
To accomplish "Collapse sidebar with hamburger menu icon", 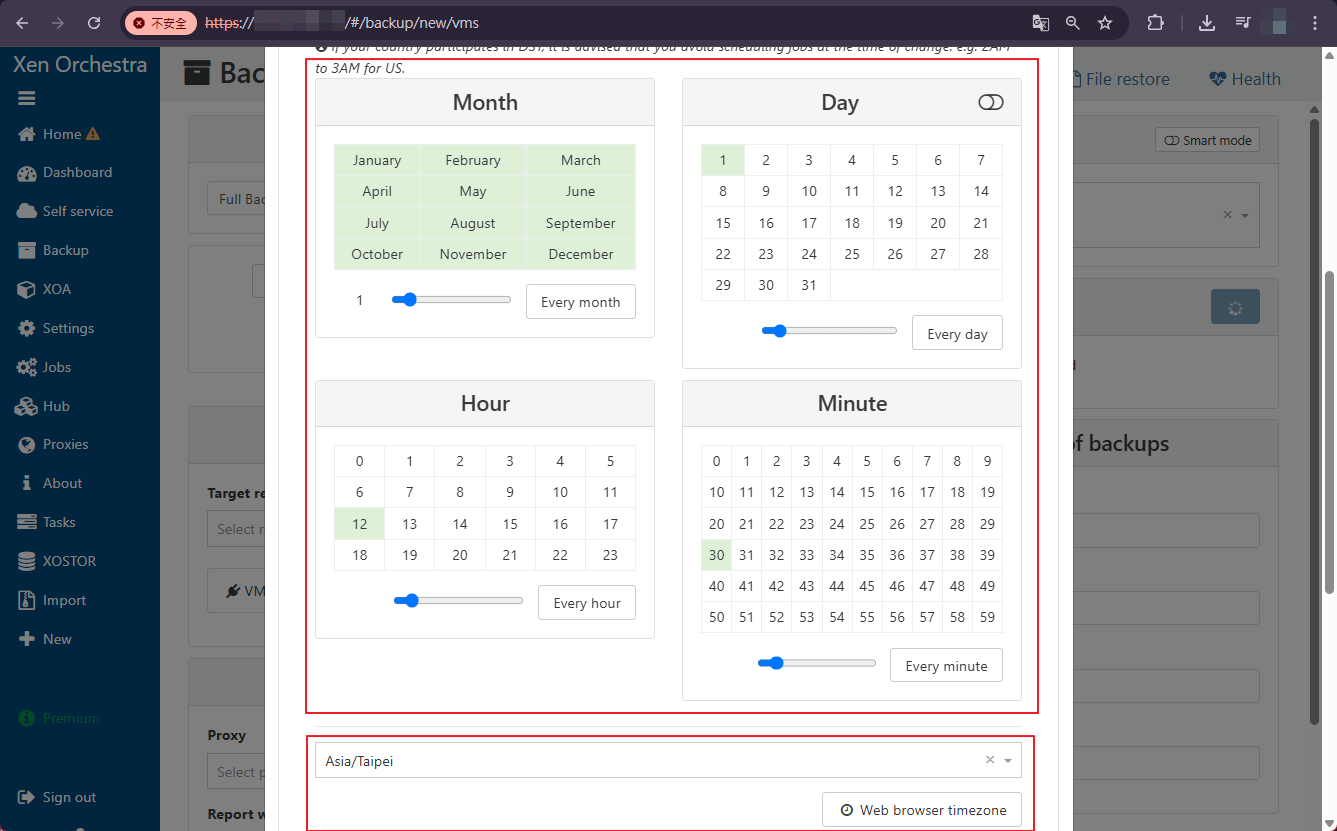I will 26,98.
